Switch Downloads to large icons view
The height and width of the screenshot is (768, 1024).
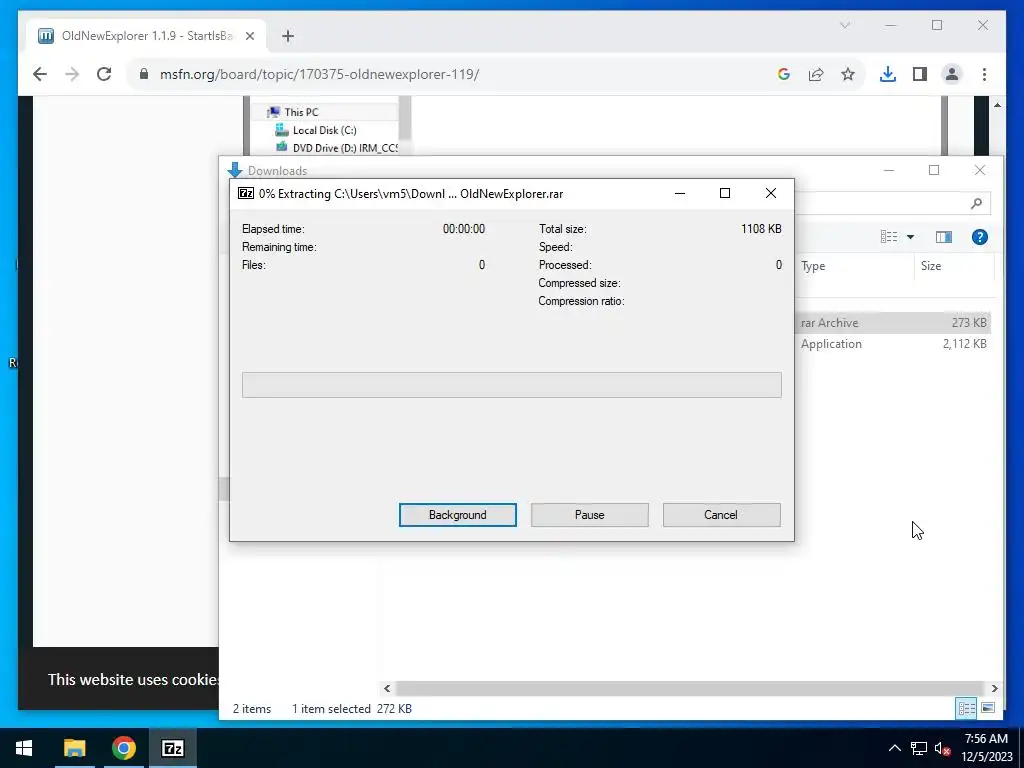(x=988, y=708)
